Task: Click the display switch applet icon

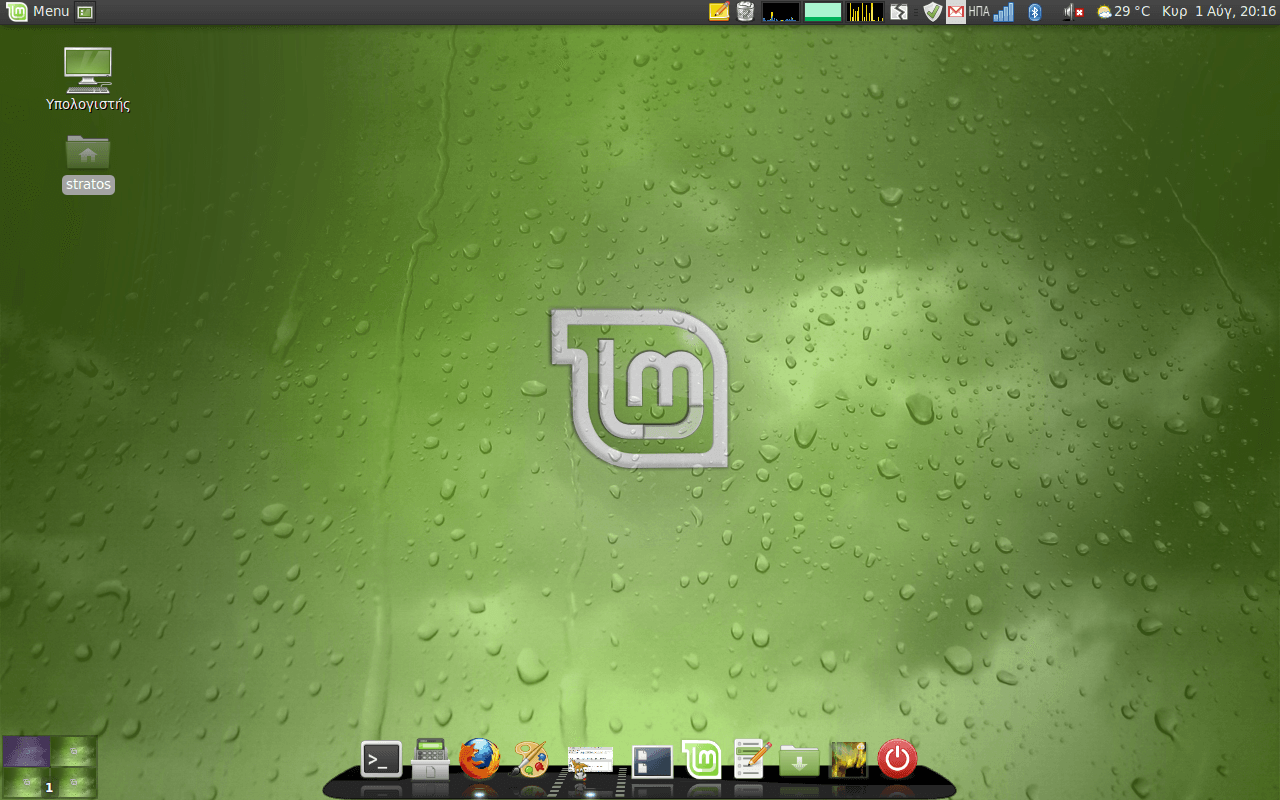Action: [899, 12]
